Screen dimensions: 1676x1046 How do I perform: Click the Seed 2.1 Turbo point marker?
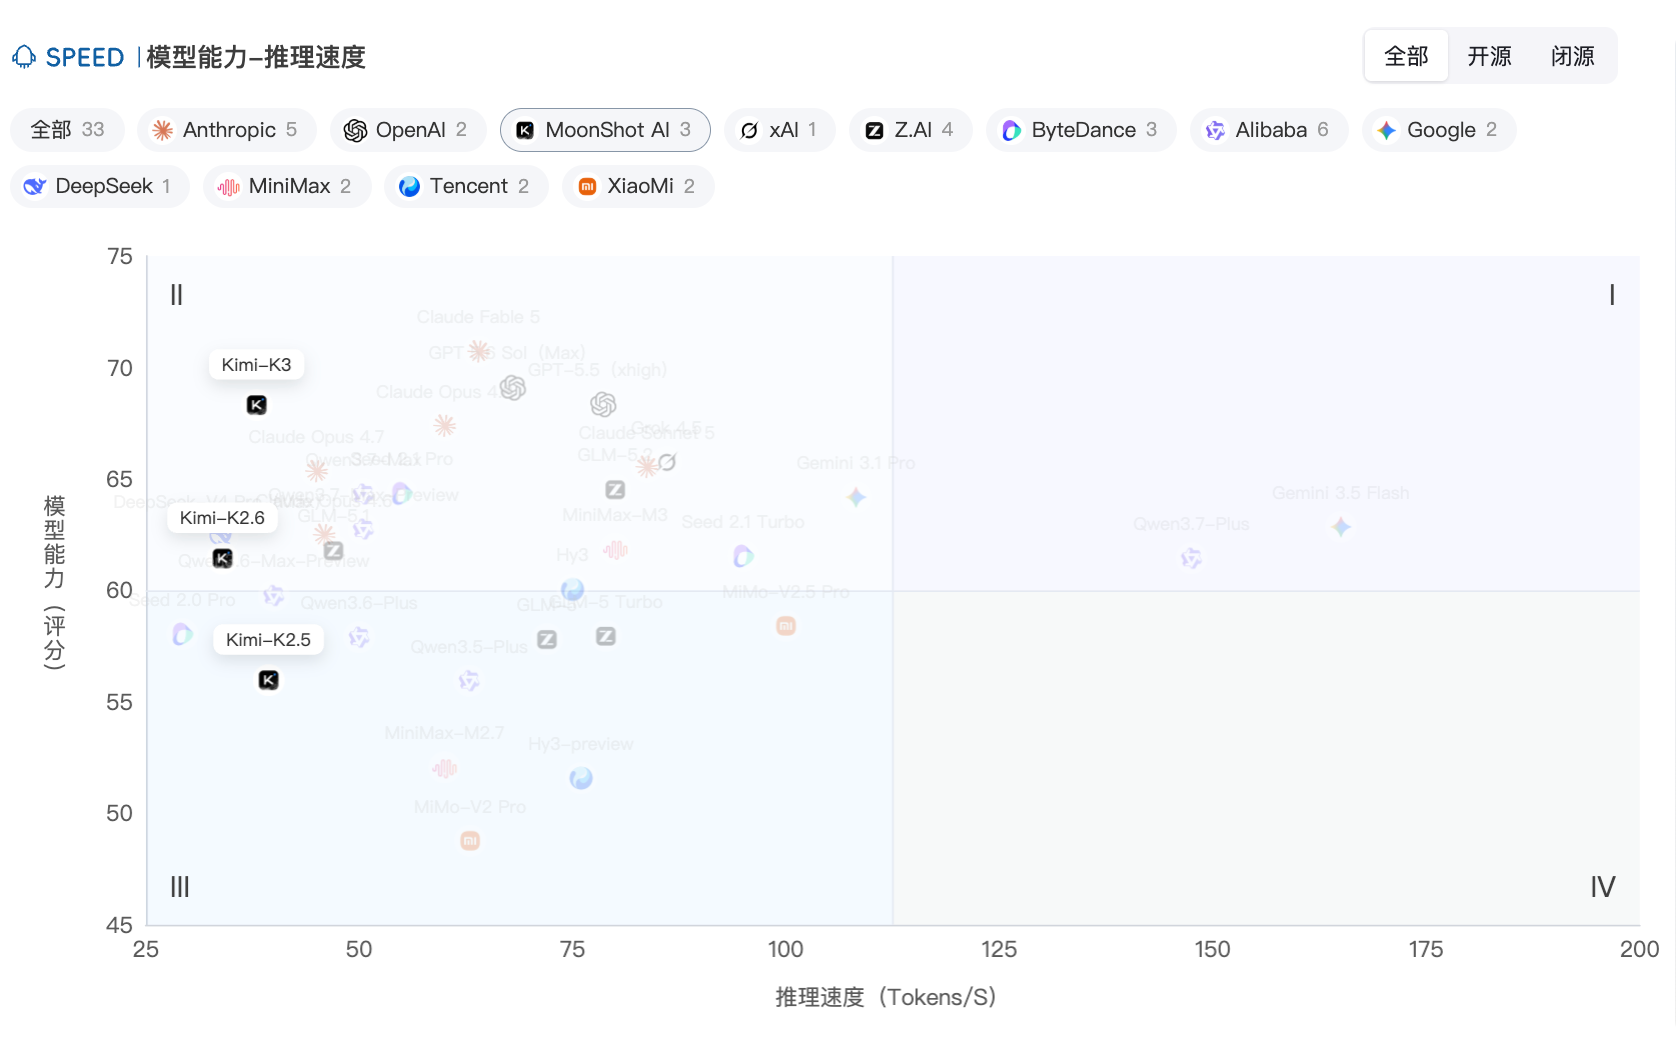point(743,556)
